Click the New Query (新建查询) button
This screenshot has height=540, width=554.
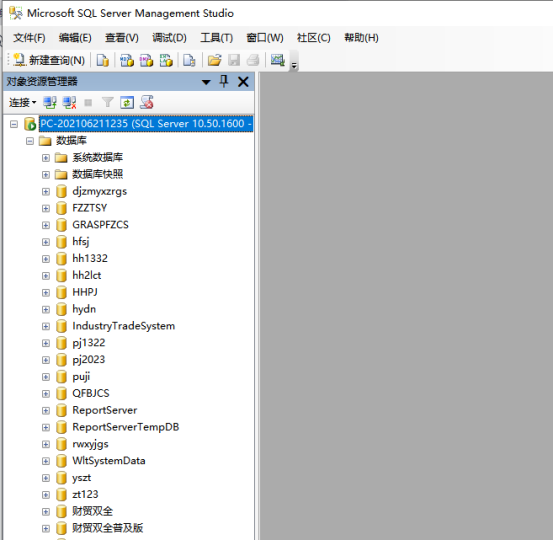[49, 60]
